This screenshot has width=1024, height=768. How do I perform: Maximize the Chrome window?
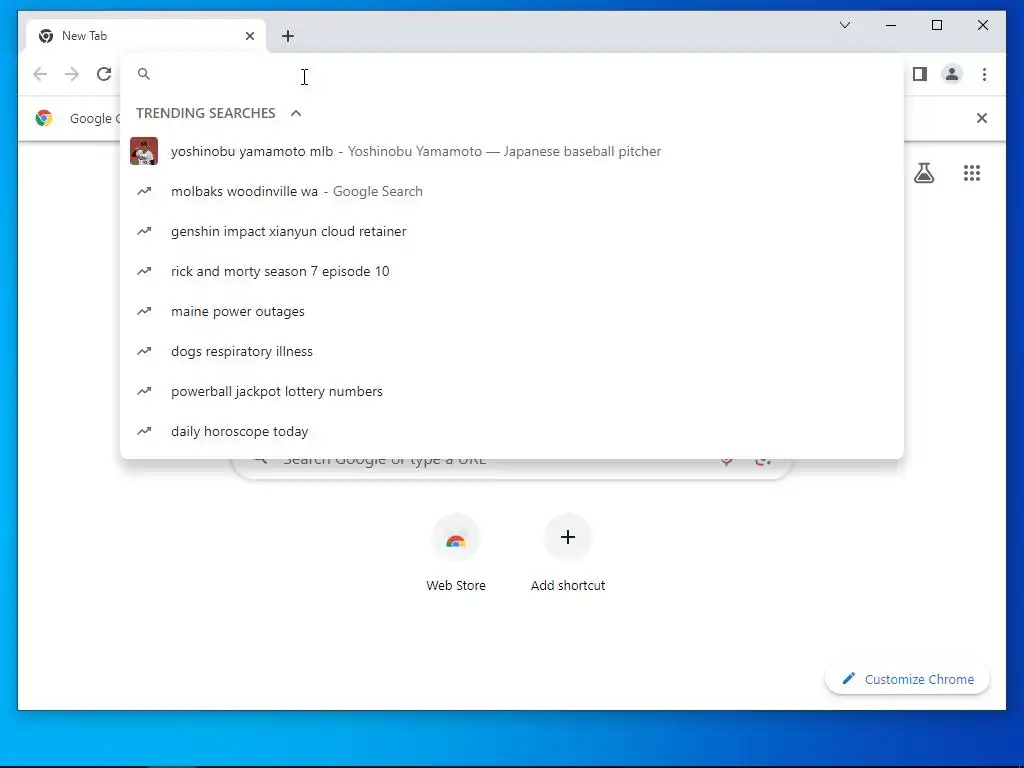[936, 25]
